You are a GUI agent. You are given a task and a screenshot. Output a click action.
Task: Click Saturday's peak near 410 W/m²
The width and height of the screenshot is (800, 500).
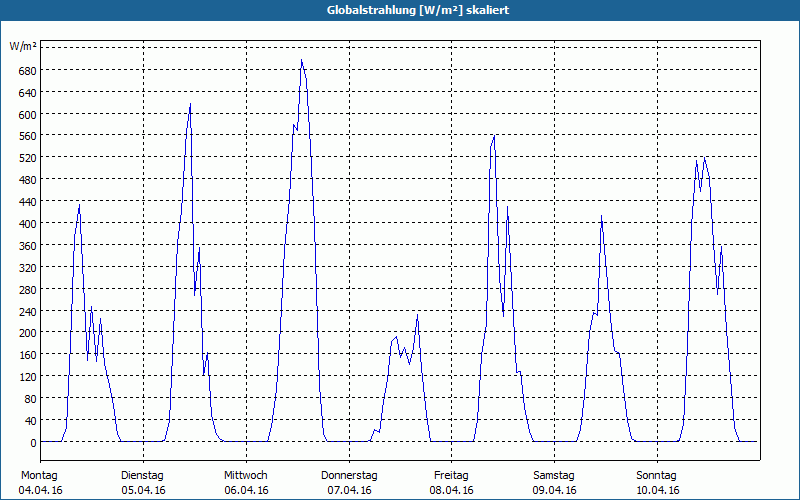tap(602, 216)
